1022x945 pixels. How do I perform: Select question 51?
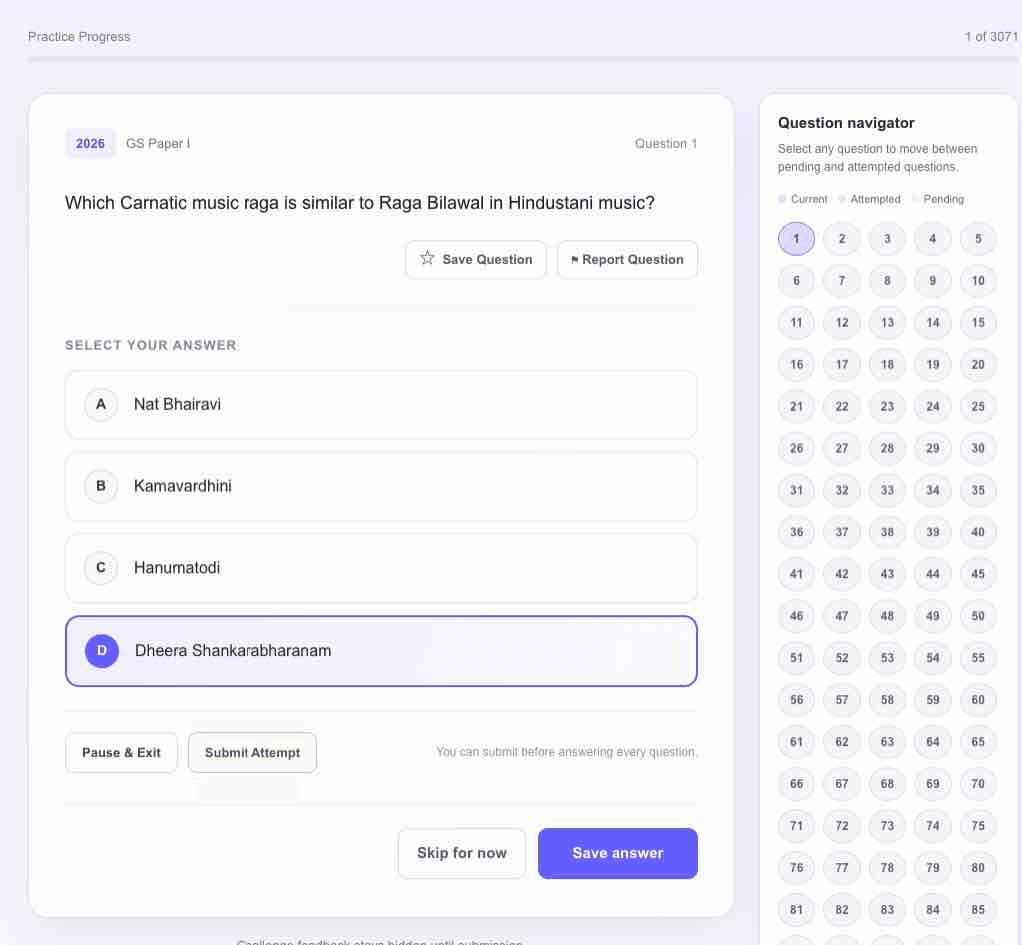[796, 658]
